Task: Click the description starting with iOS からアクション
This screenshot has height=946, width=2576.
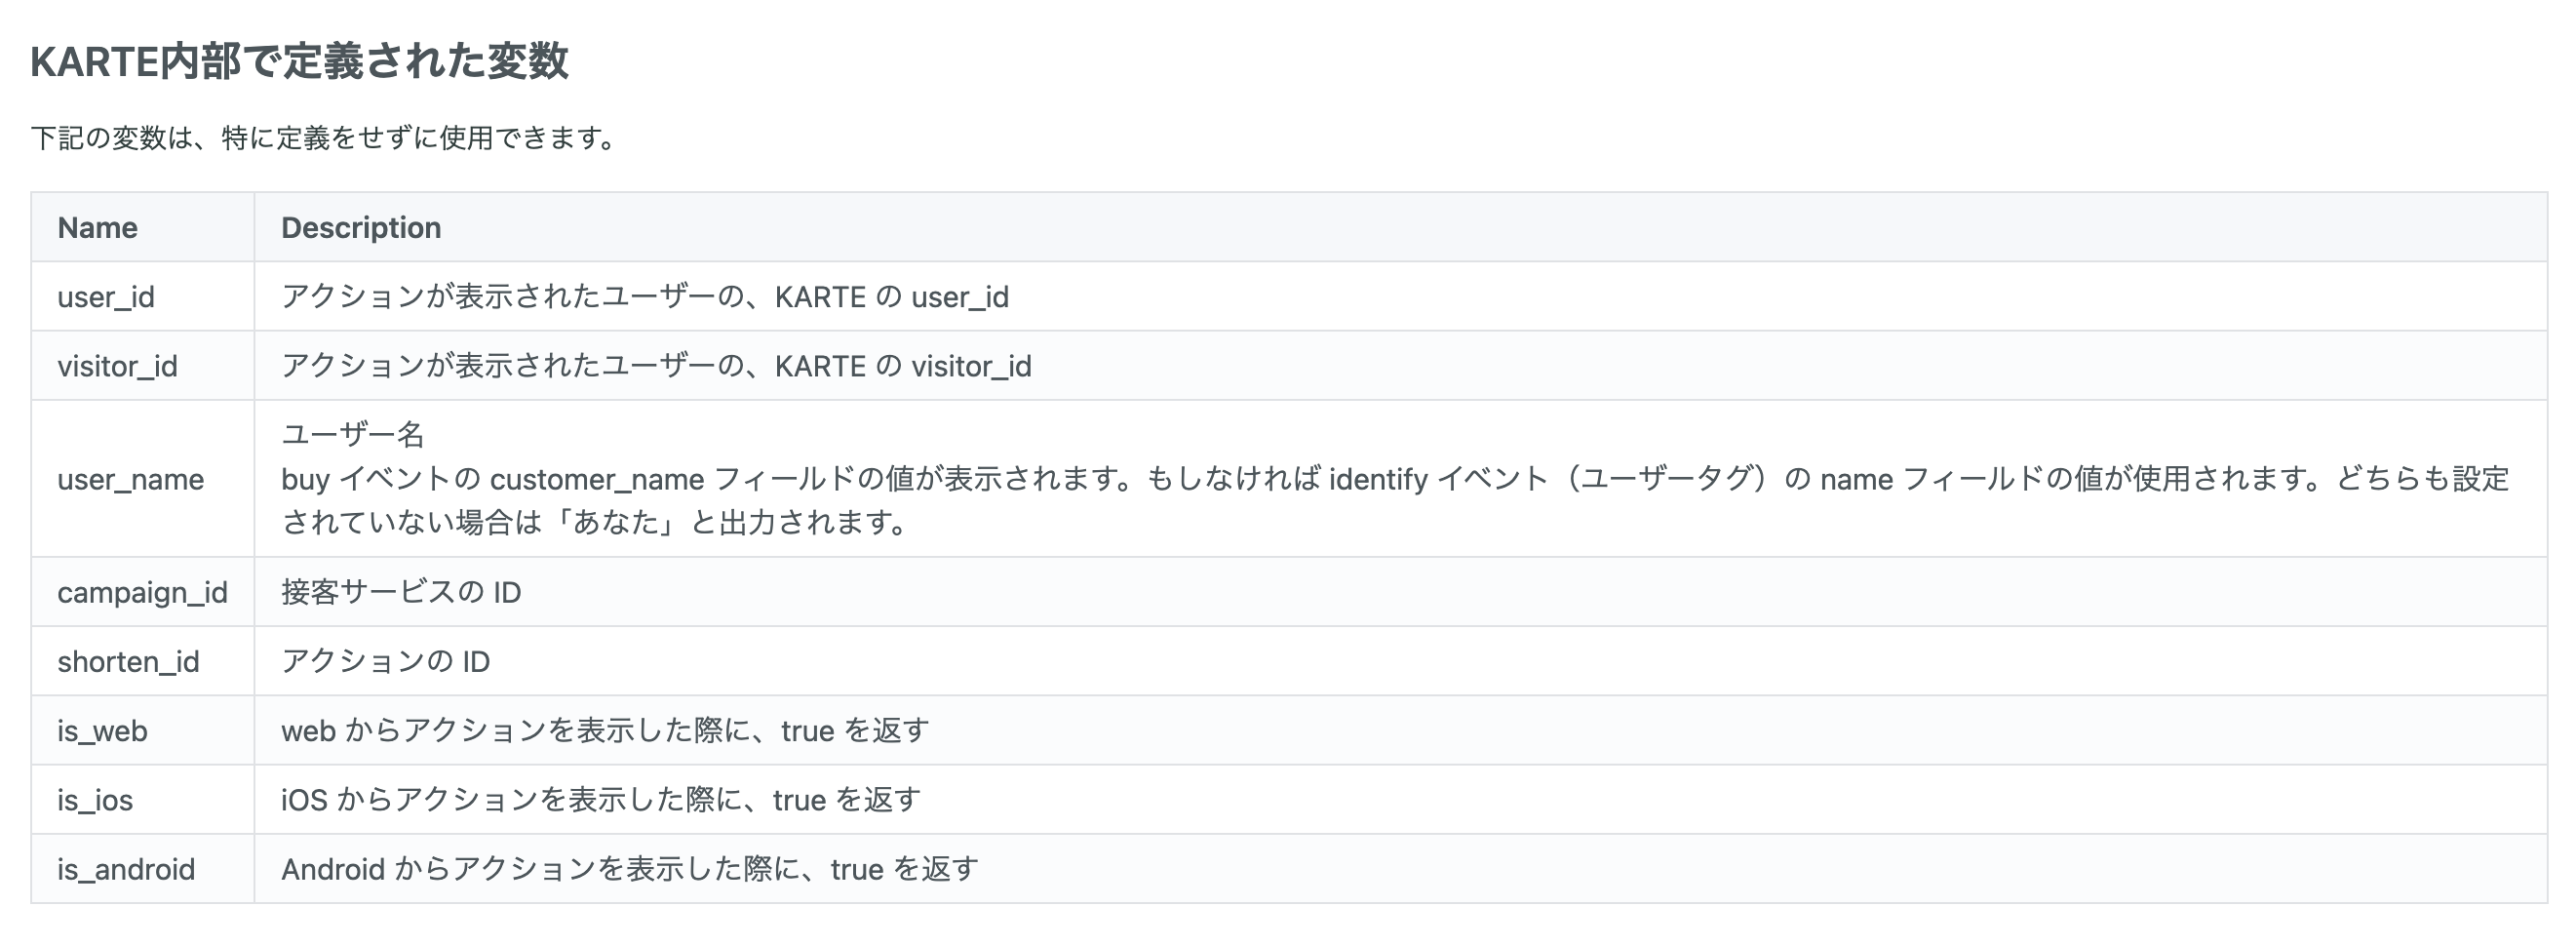Action: [600, 800]
